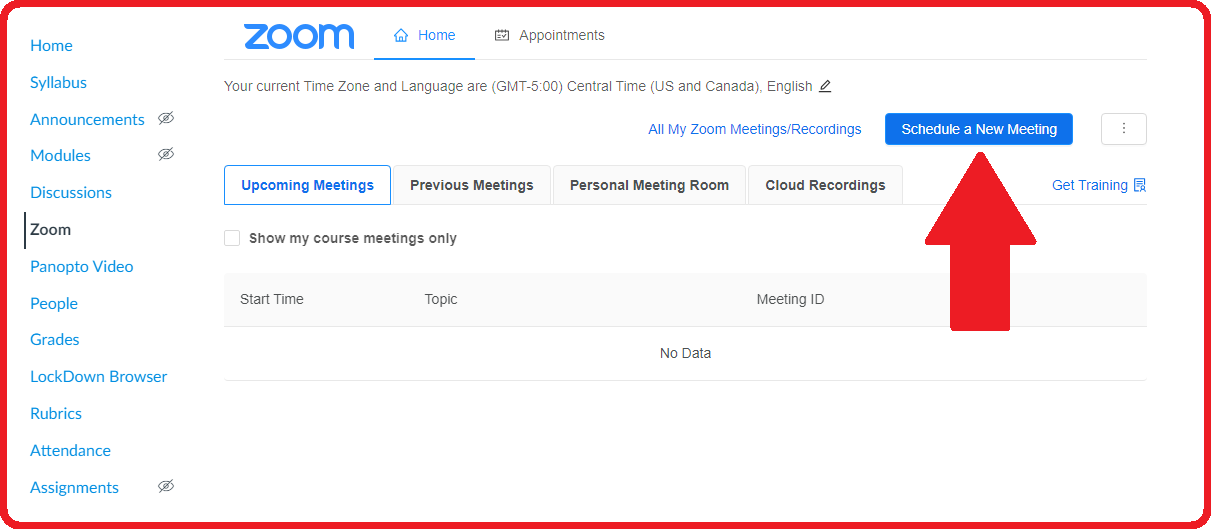Click the Get Training document icon

(1140, 185)
